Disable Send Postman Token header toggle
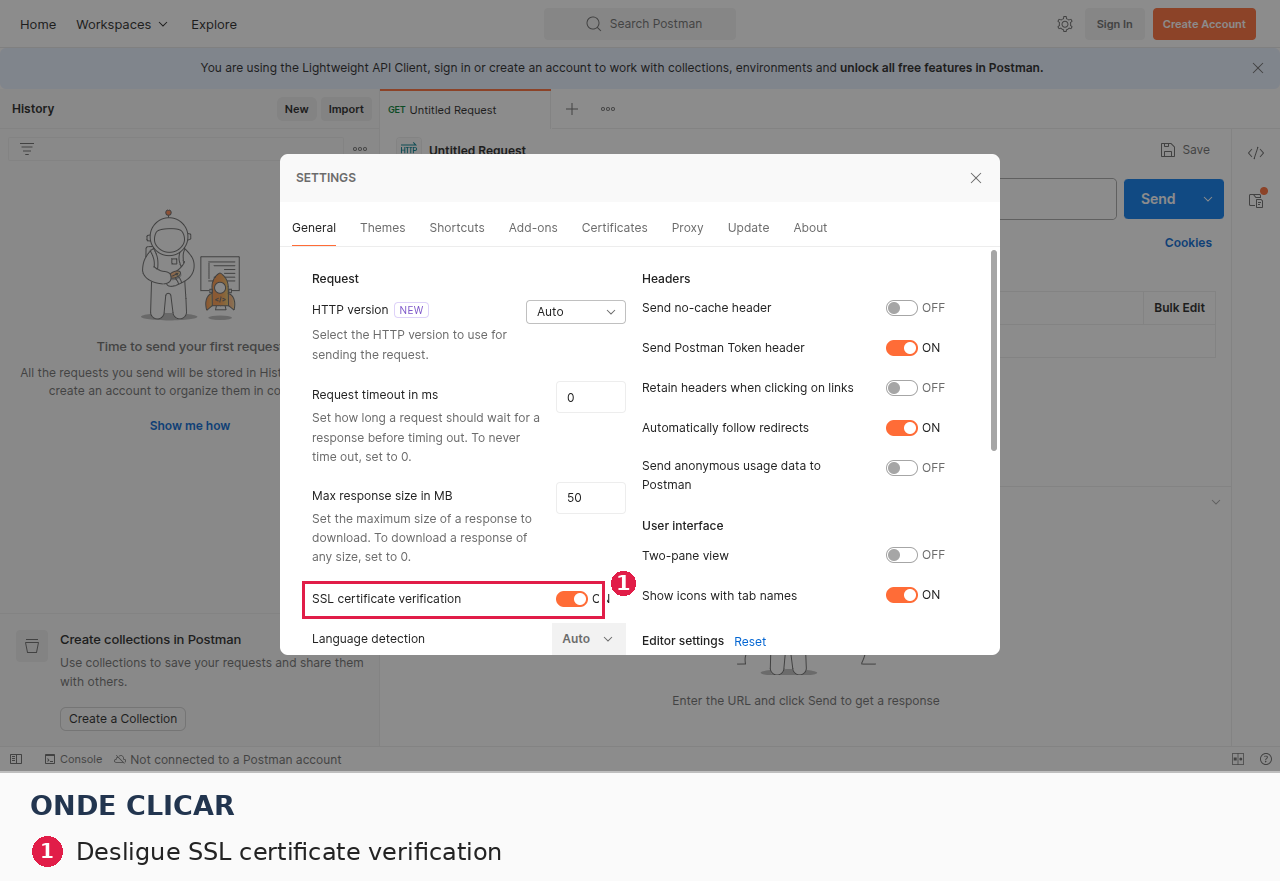The width and height of the screenshot is (1280, 881). coord(902,348)
